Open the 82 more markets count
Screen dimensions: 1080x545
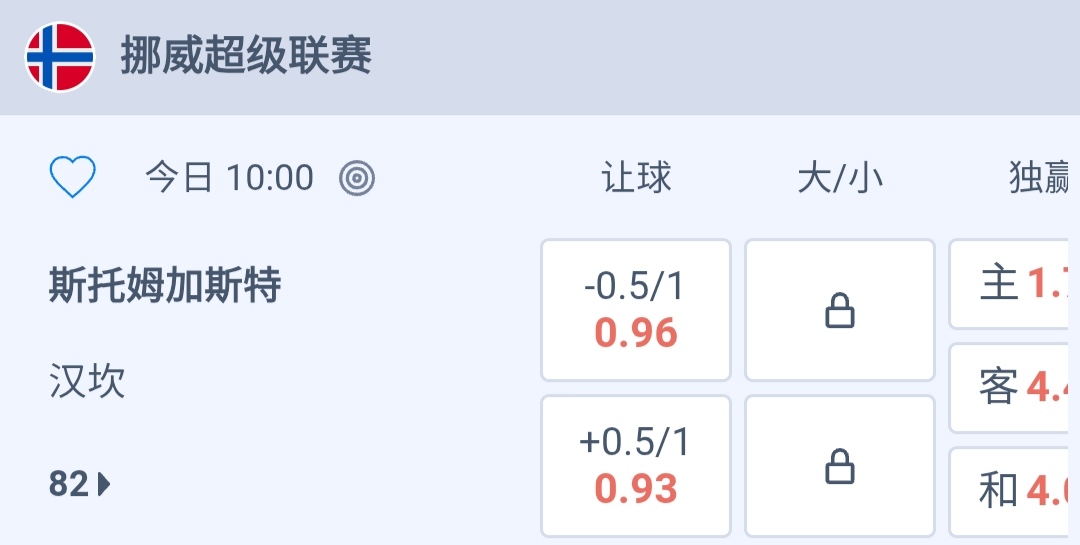pyautogui.click(x=69, y=485)
